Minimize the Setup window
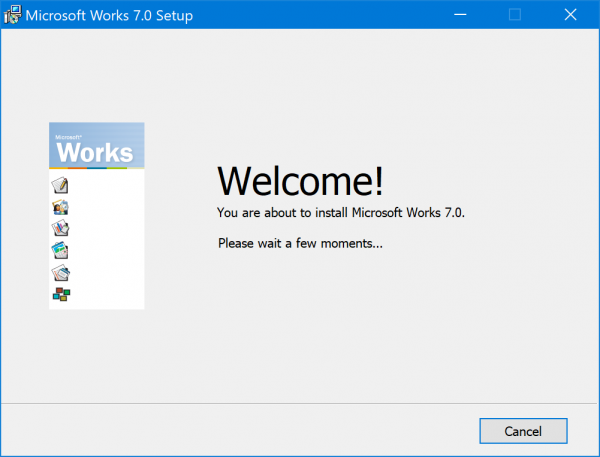The width and height of the screenshot is (600, 457). pos(461,15)
